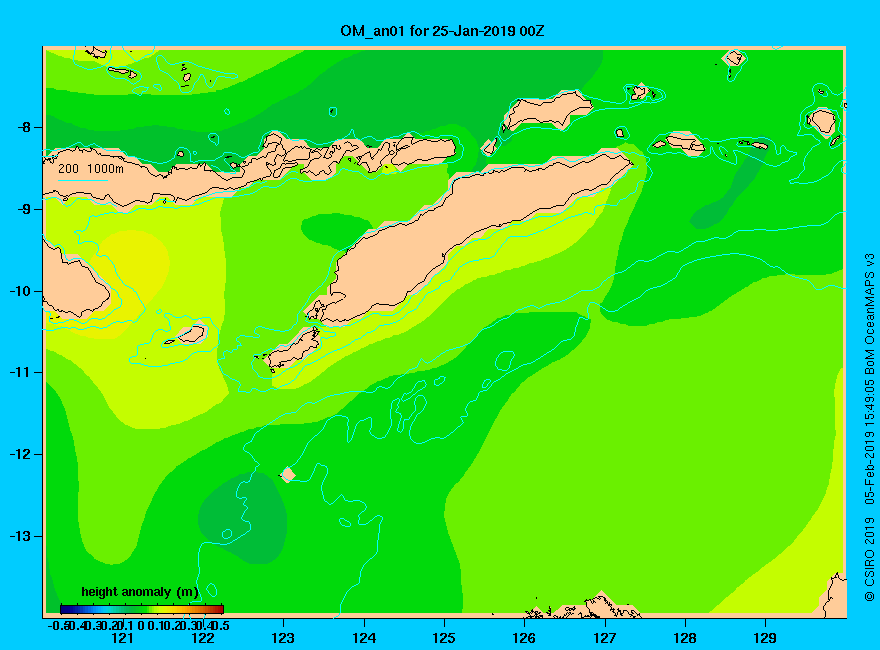Viewport: 880px width, 650px height.
Task: Click latitude label "-13"
Action: 21,536
